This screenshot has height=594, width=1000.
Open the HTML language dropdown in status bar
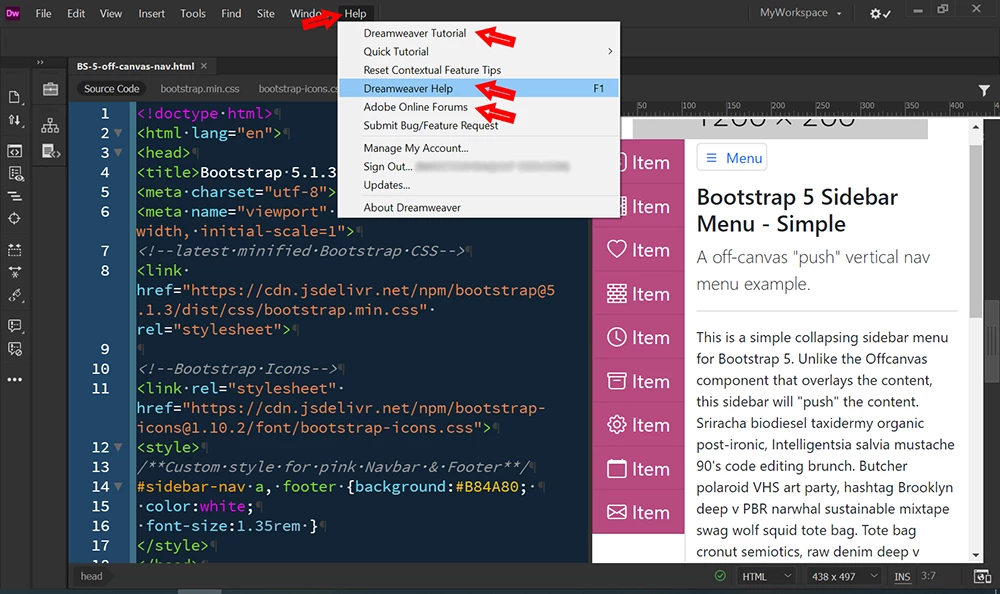[767, 576]
